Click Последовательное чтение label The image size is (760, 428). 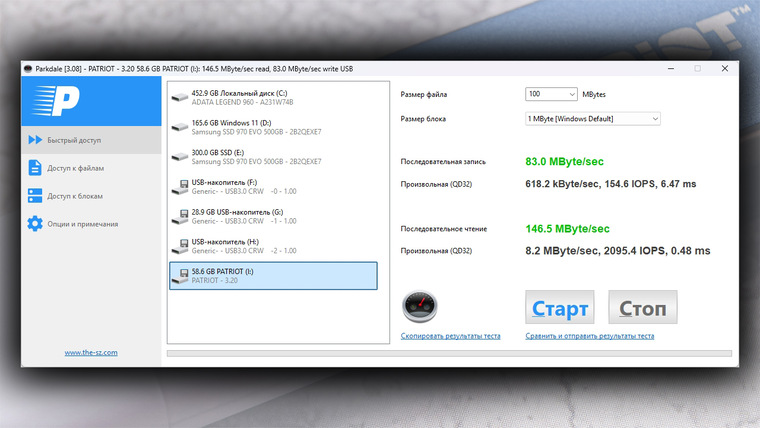click(x=443, y=229)
